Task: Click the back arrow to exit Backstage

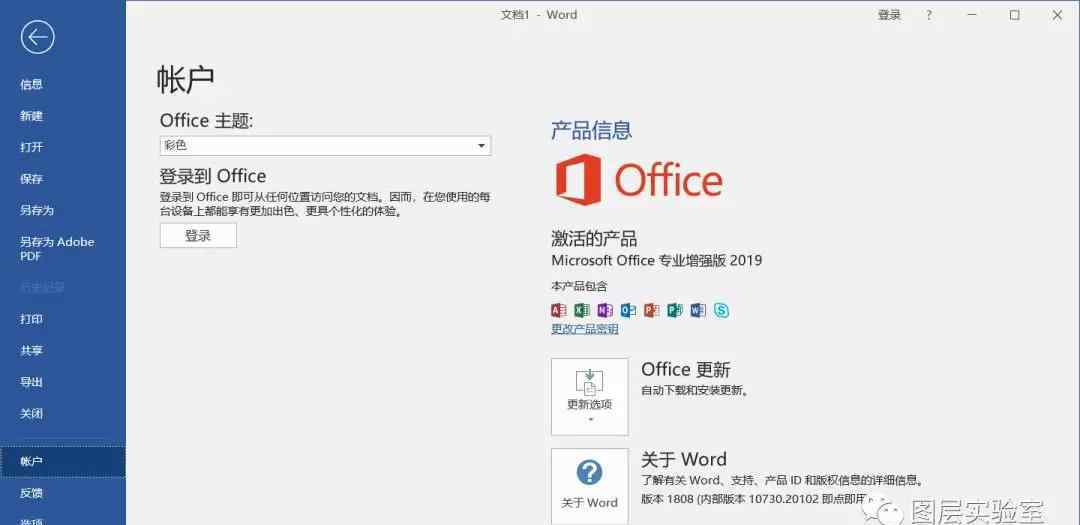Action: pyautogui.click(x=37, y=38)
